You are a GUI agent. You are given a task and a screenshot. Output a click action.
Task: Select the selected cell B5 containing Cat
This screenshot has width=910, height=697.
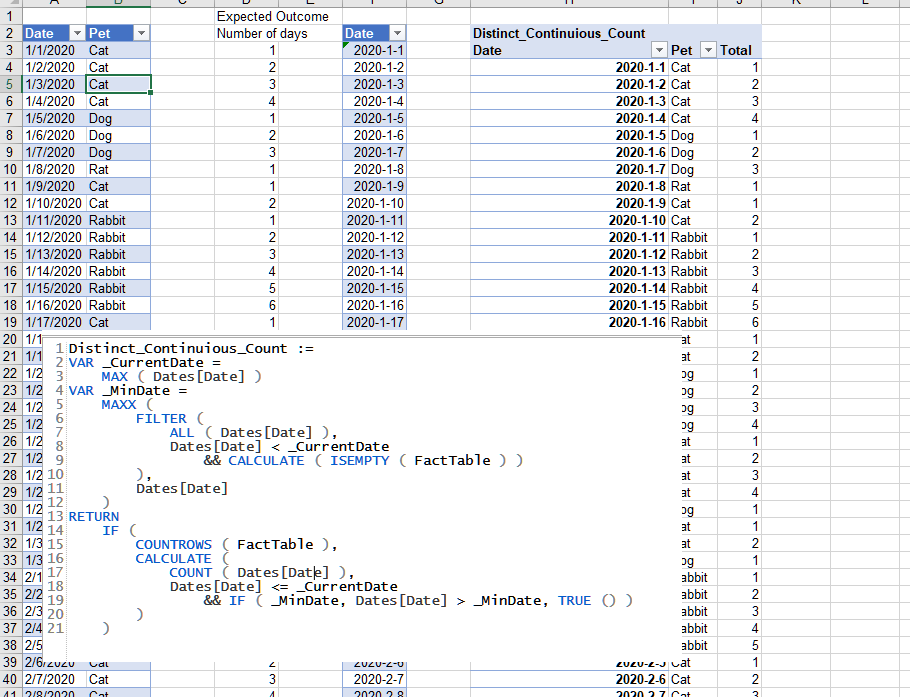click(118, 84)
